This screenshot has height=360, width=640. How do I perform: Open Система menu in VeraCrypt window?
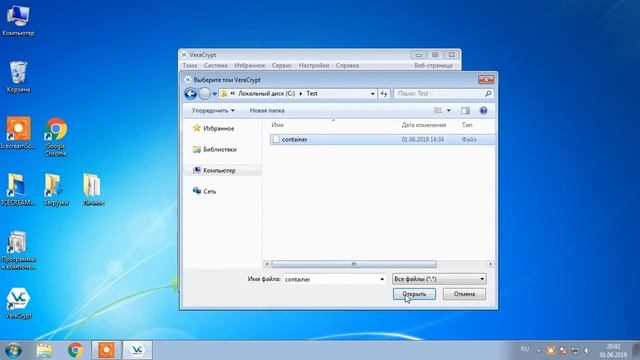click(216, 65)
